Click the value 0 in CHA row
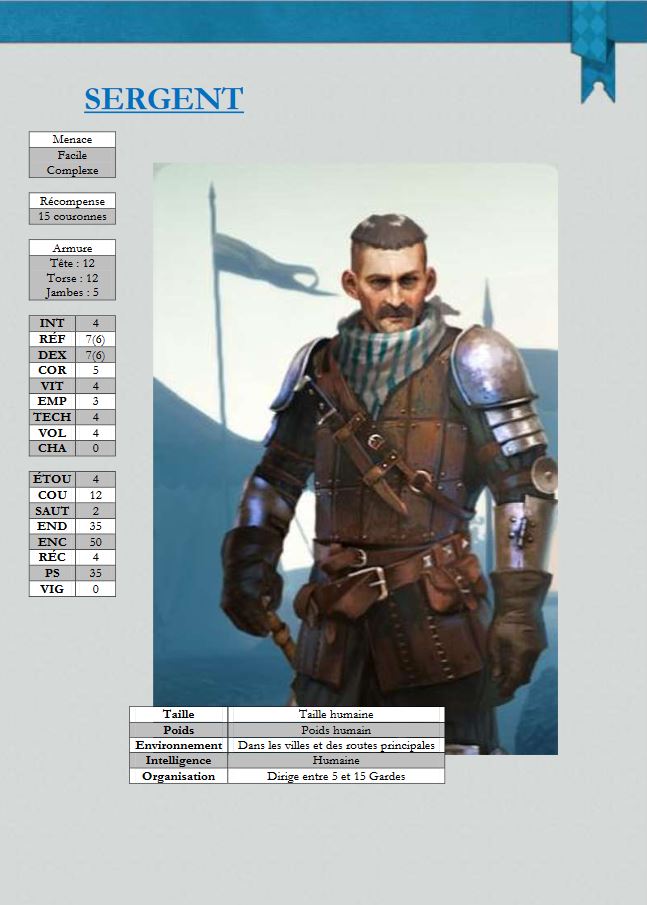647x905 pixels. (96, 448)
